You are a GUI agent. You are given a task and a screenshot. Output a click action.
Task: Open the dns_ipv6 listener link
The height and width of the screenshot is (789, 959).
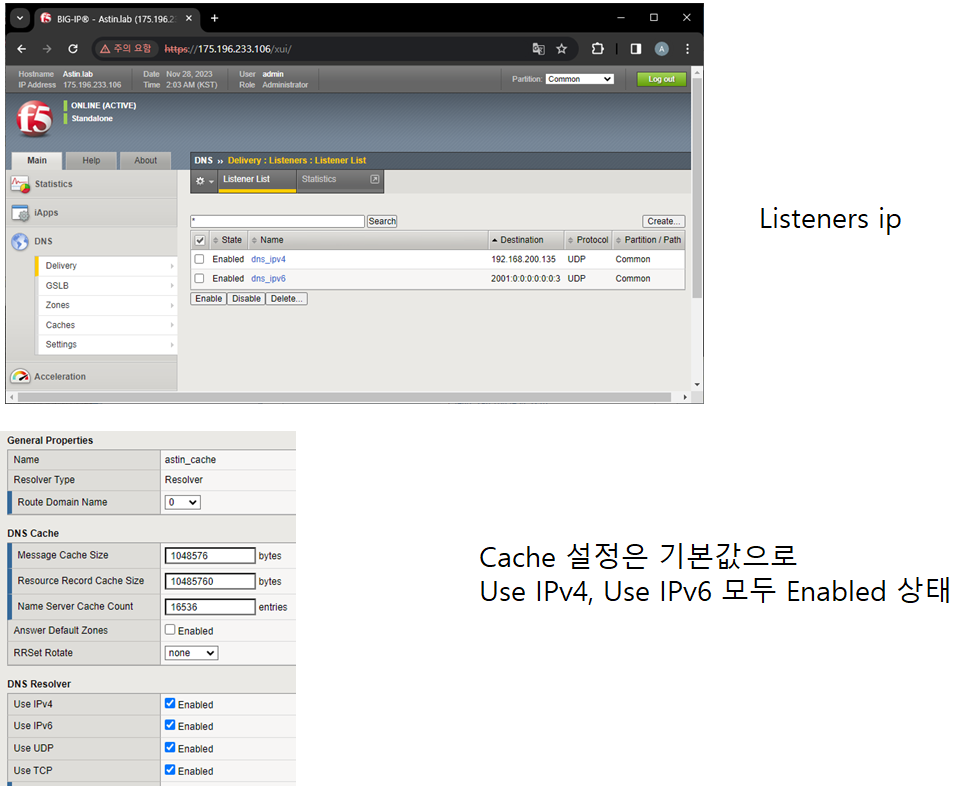point(268,279)
